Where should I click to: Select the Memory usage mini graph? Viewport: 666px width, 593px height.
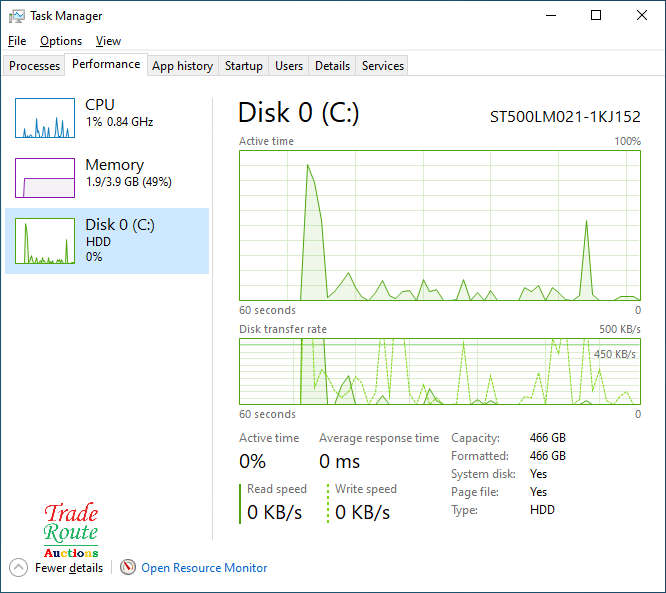click(45, 178)
